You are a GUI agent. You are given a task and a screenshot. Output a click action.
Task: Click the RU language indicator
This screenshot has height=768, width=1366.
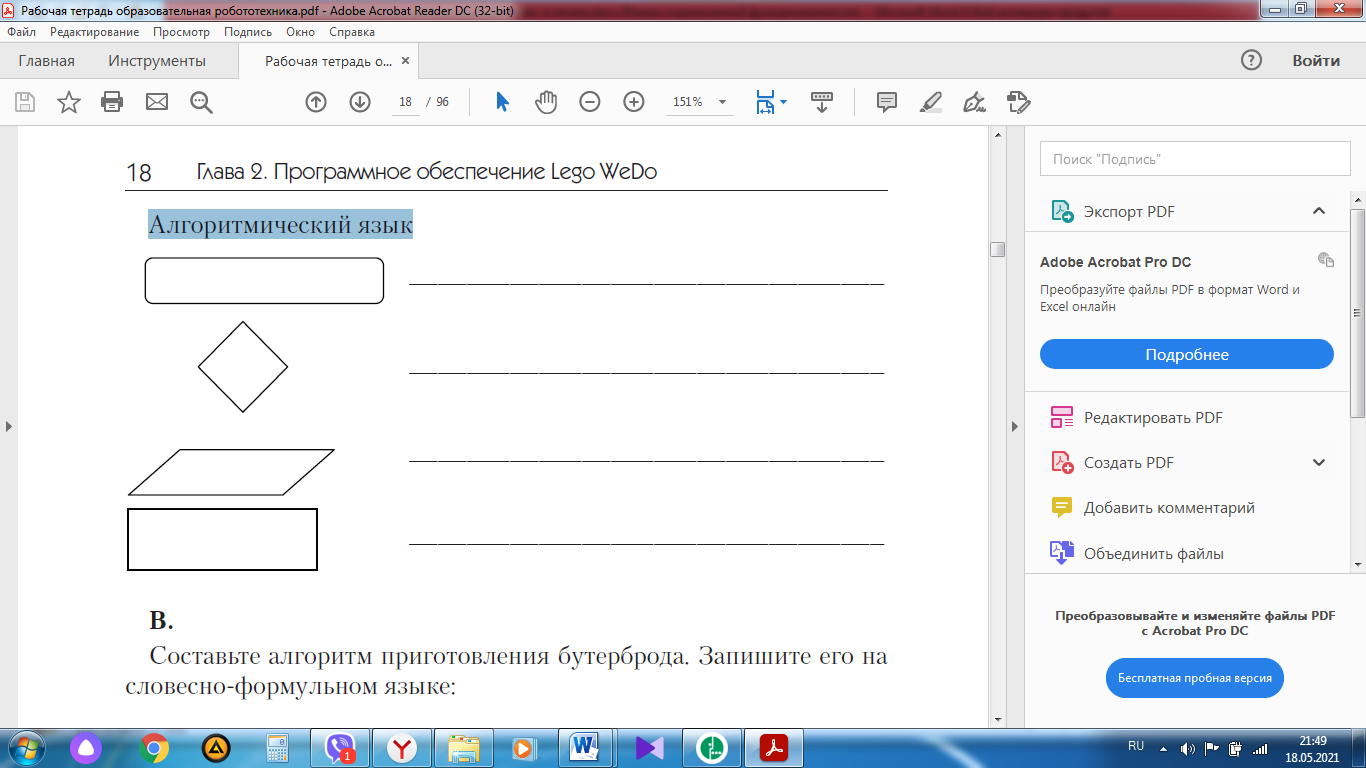coord(1136,746)
